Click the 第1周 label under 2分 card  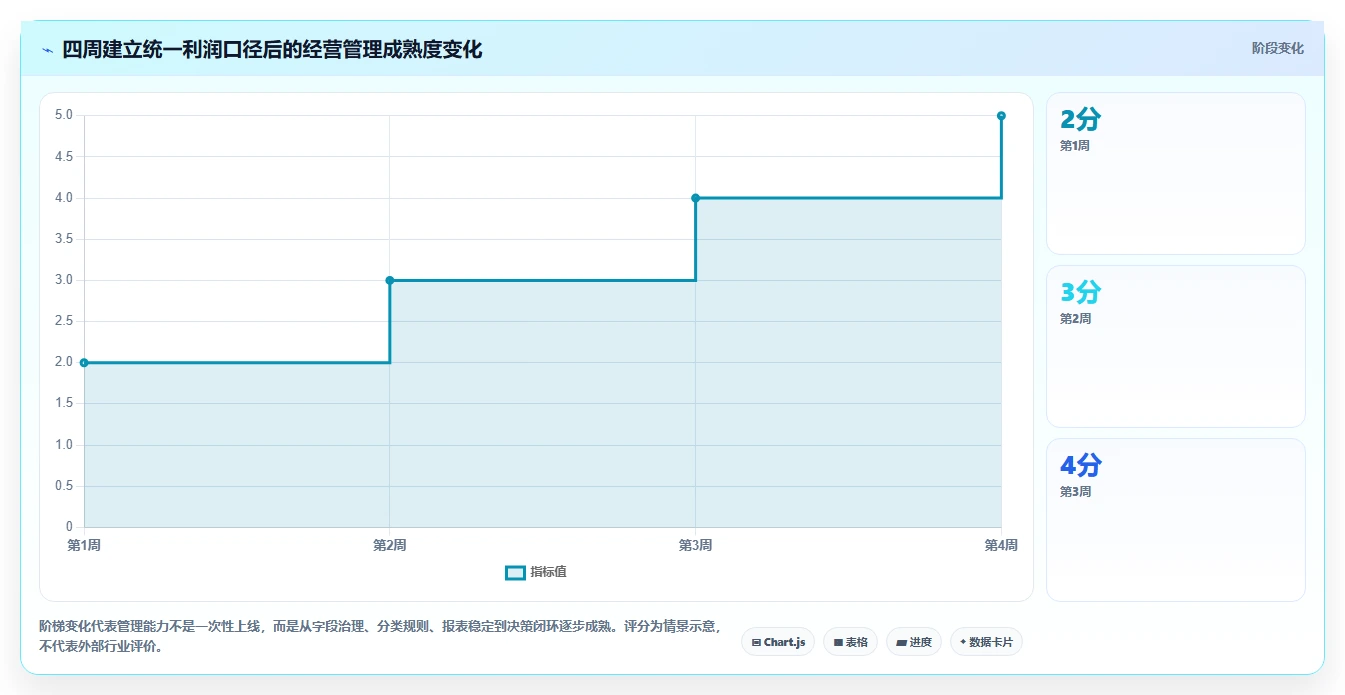pyautogui.click(x=1075, y=146)
